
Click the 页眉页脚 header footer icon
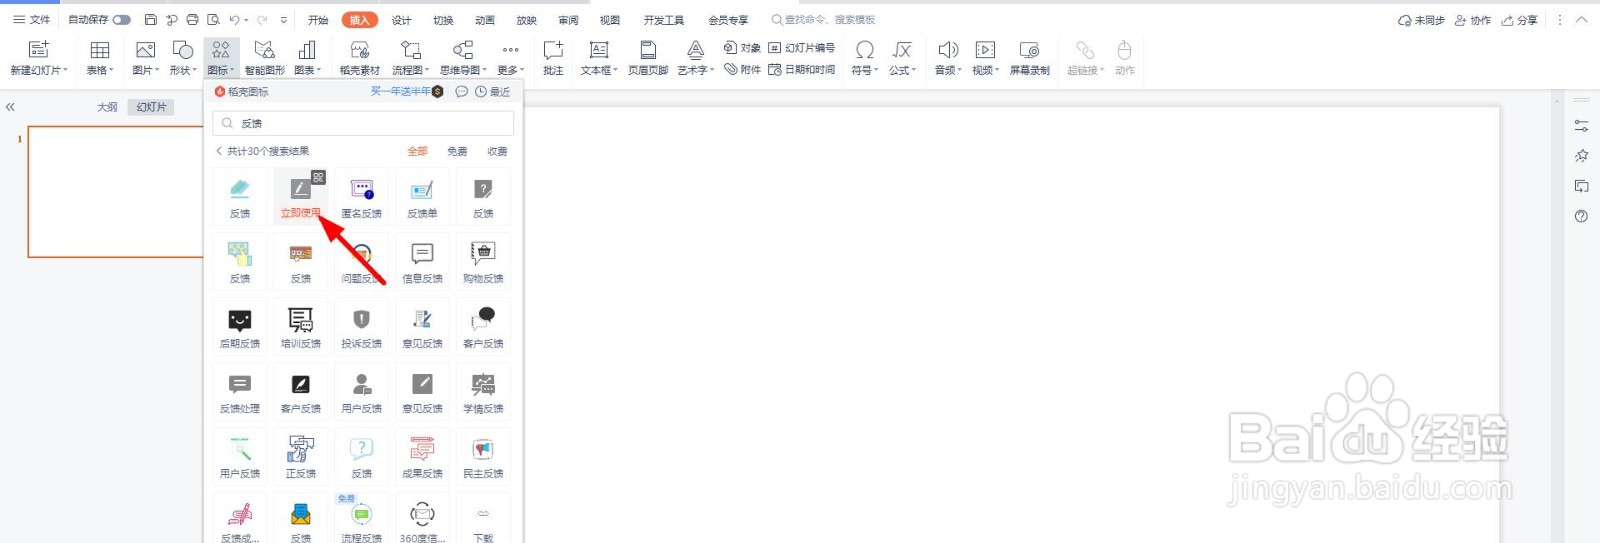[x=648, y=58]
